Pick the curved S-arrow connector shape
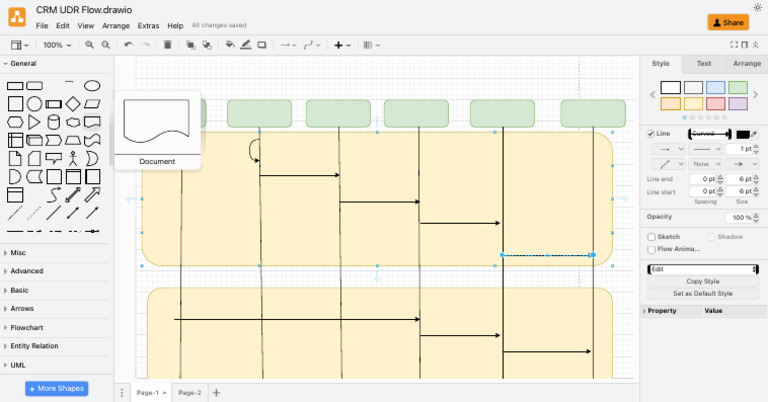This screenshot has width=768, height=402. coord(53,195)
